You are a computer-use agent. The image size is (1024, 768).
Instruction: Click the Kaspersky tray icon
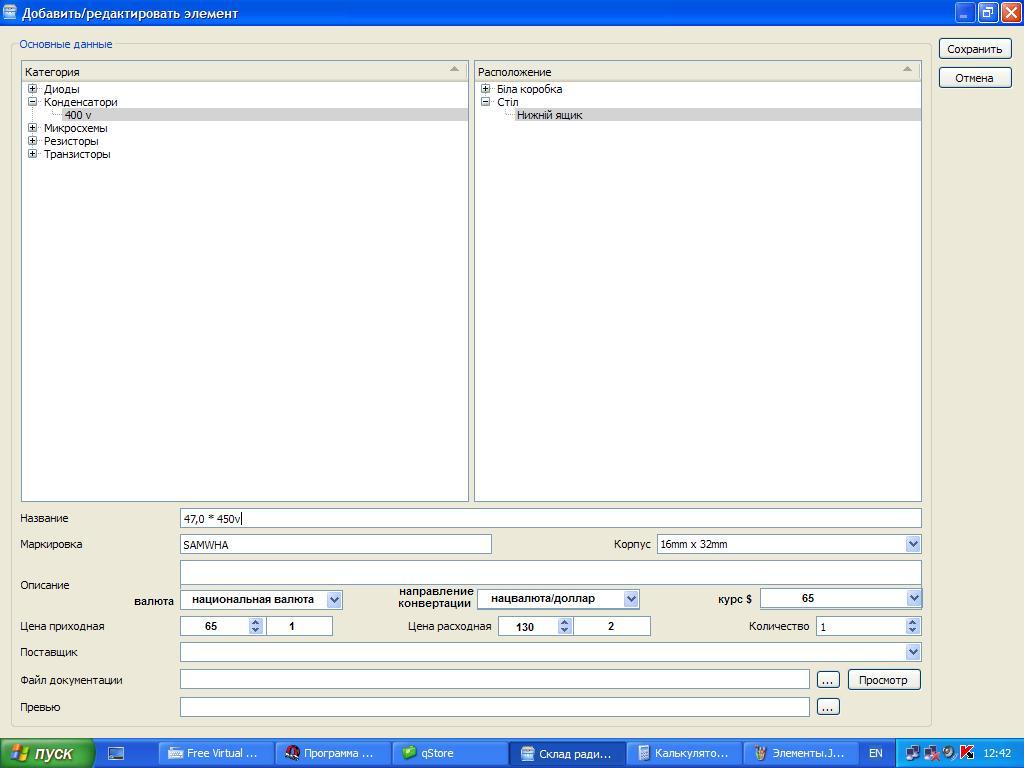point(965,753)
